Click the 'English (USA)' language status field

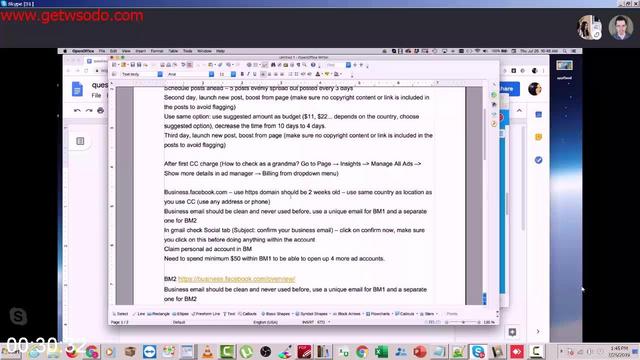click(x=265, y=322)
